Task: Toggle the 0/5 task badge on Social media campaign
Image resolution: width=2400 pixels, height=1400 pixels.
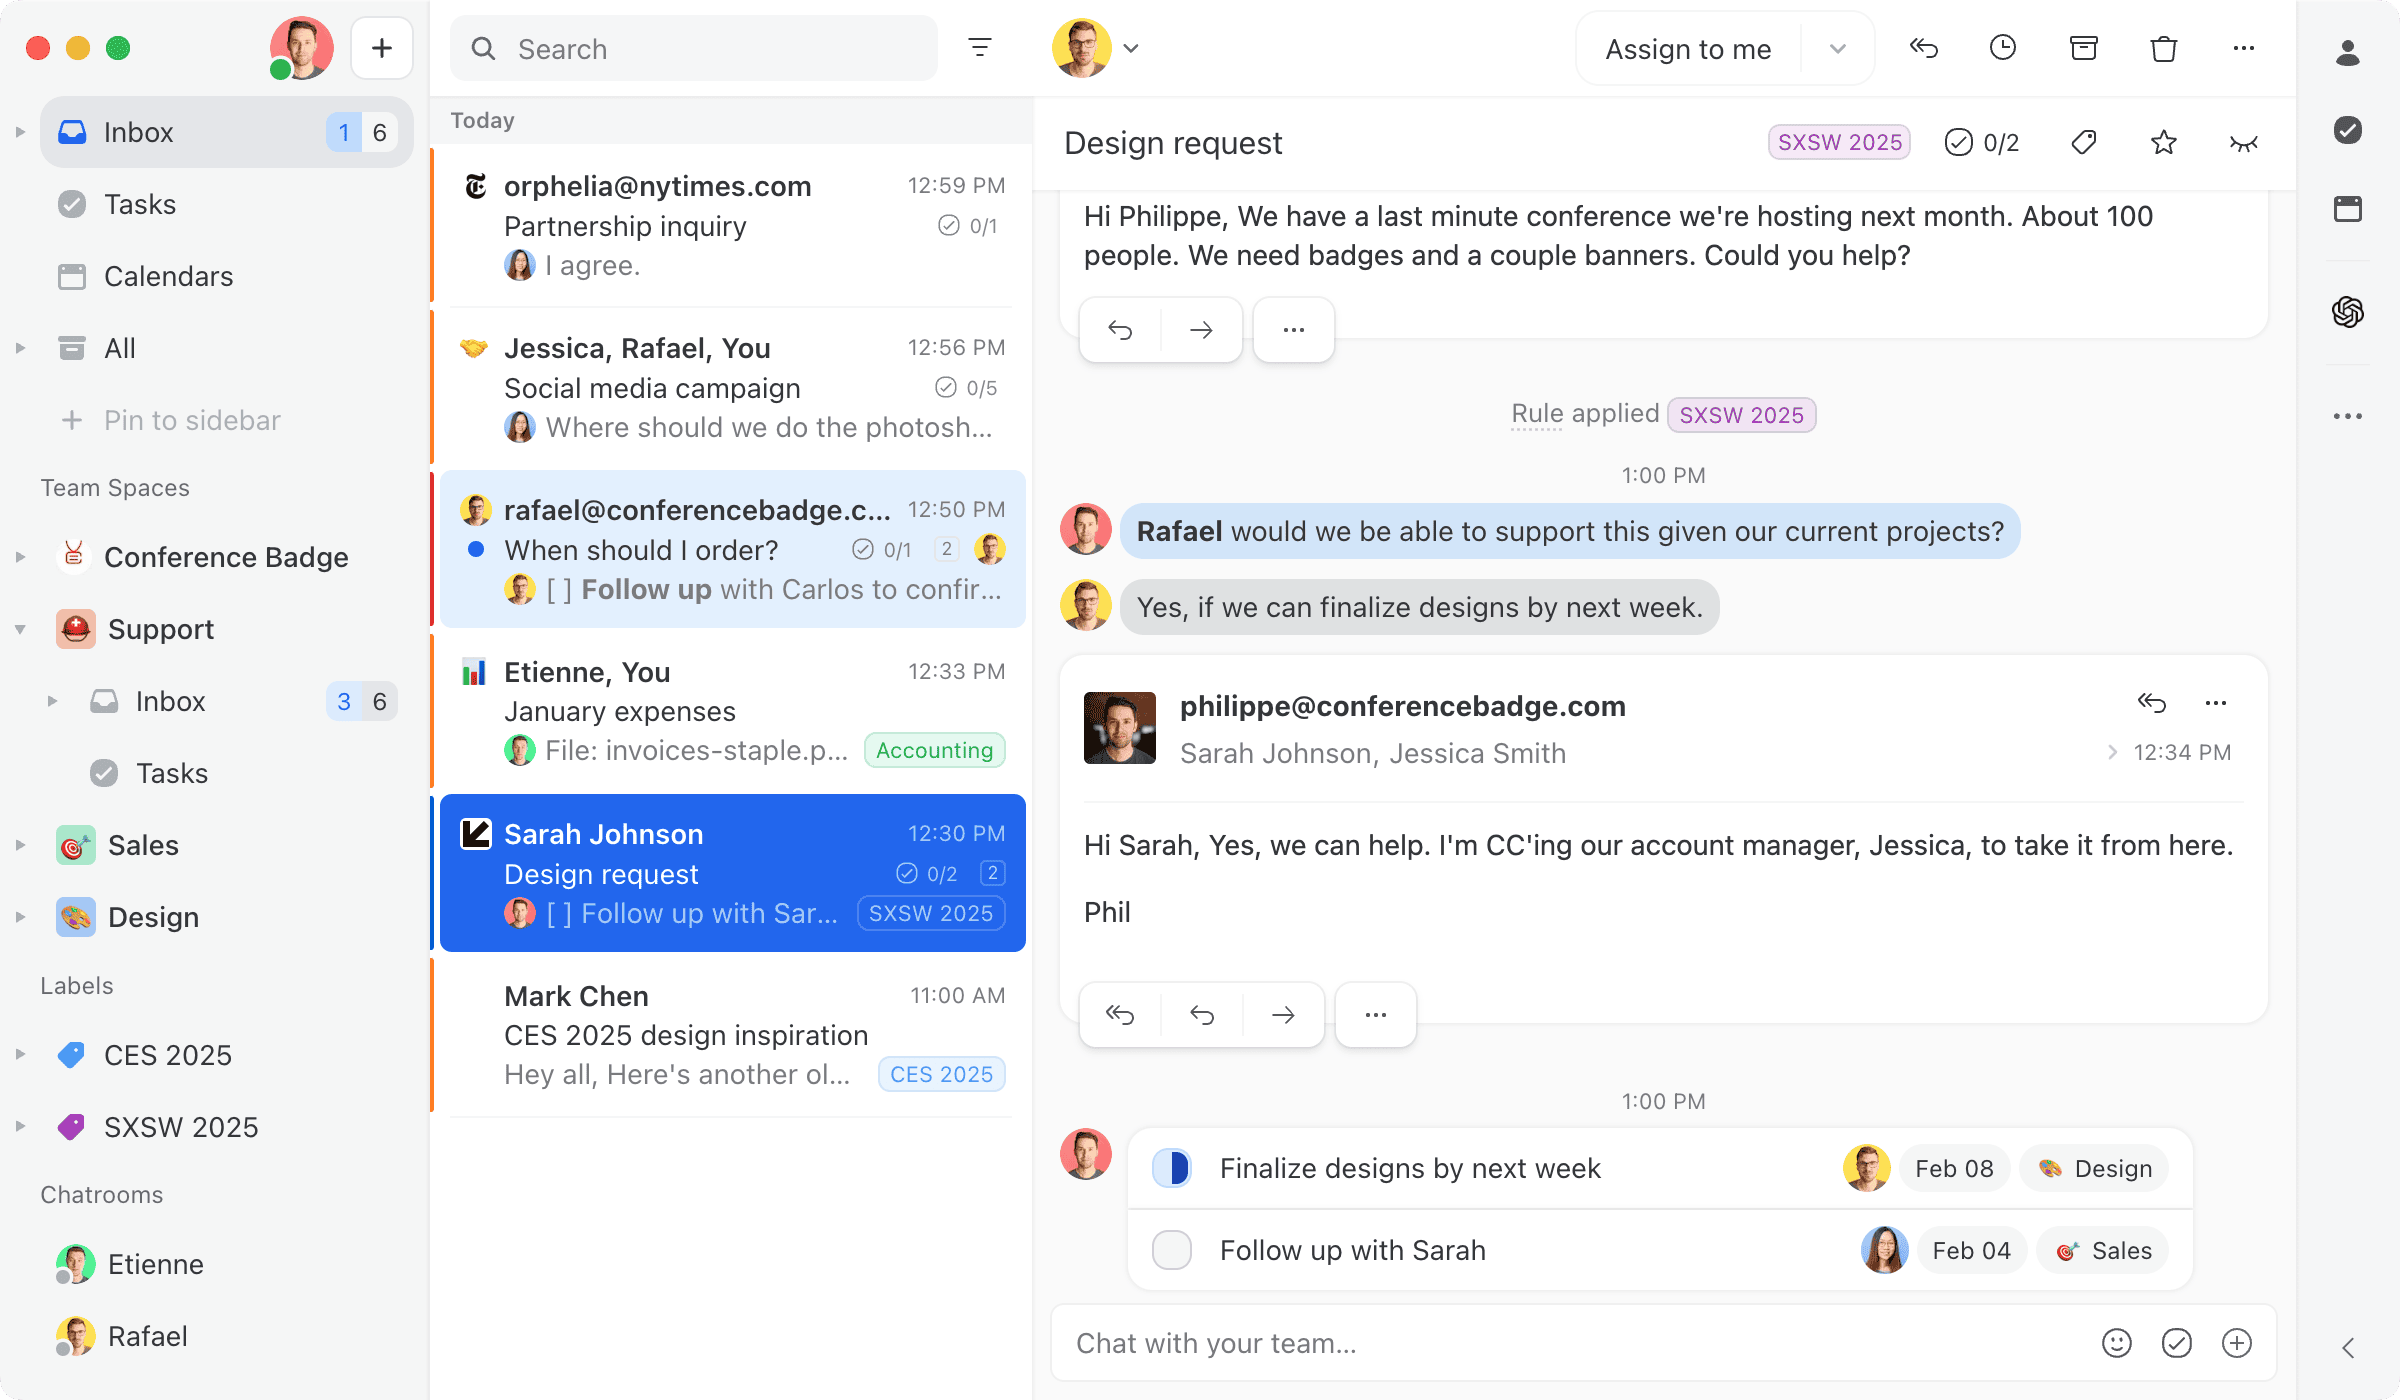Action: pyautogui.click(x=966, y=388)
